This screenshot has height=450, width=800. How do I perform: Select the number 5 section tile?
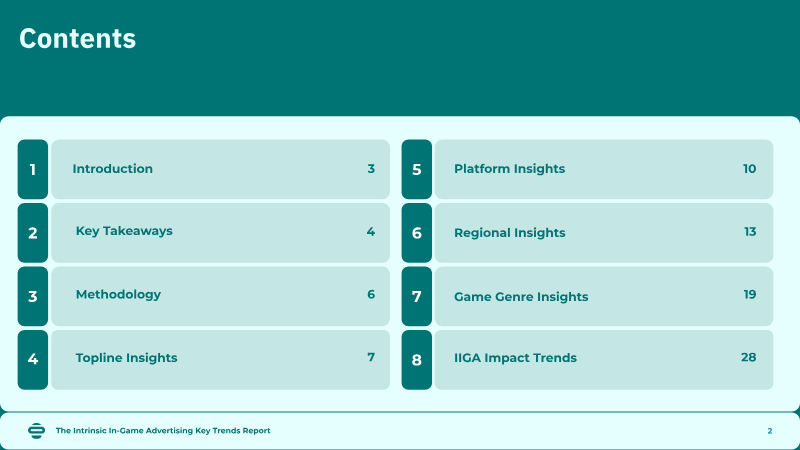[416, 169]
